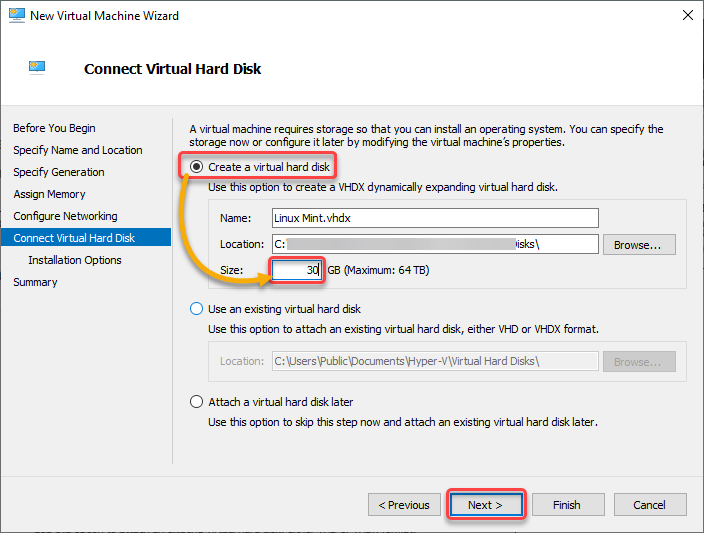Open Specify Generation step
The width and height of the screenshot is (704, 533).
tap(59, 172)
